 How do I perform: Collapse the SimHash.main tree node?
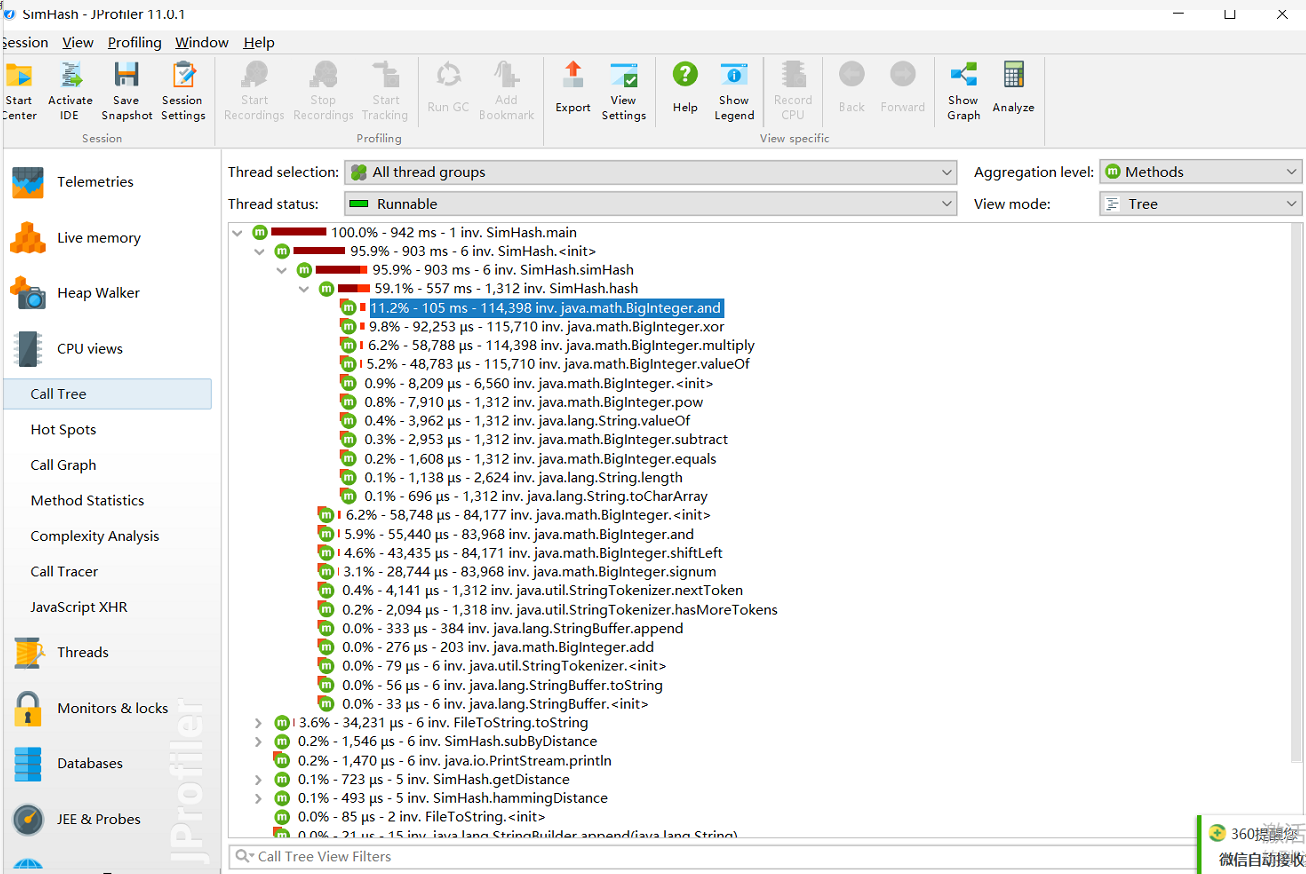click(x=238, y=233)
